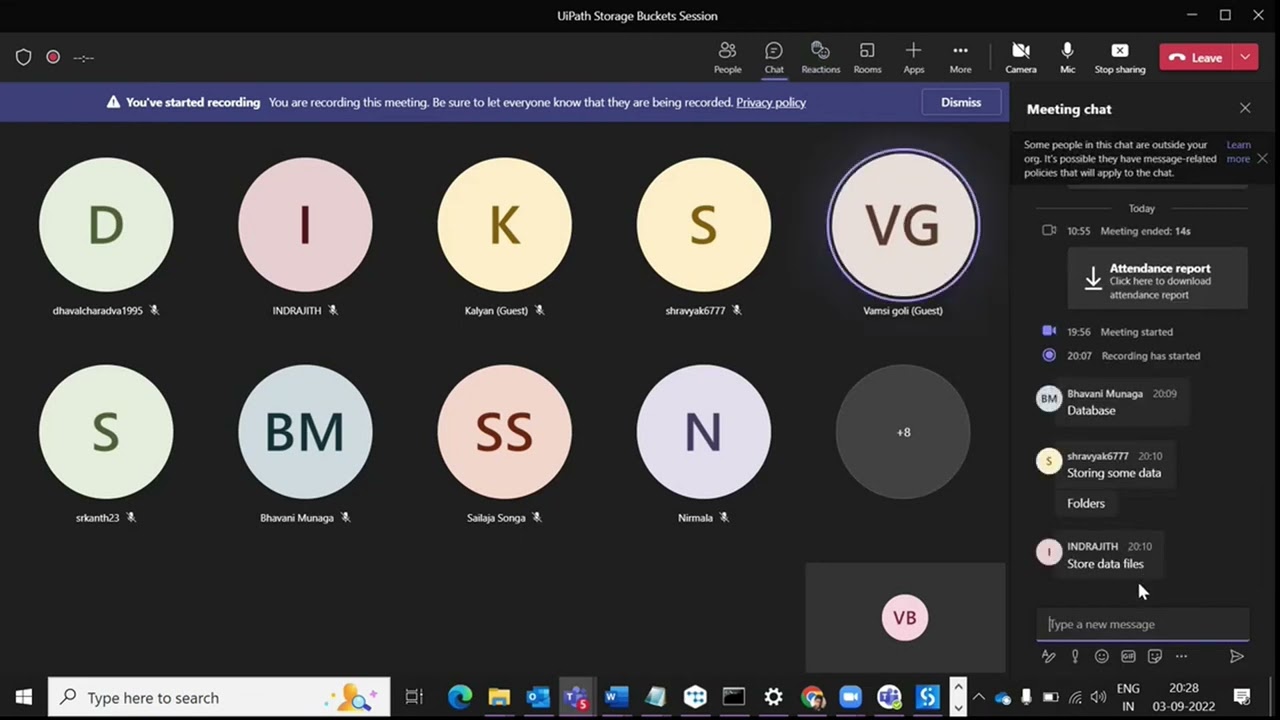Toggle the meeting Chat panel
This screenshot has height=720, width=1280.
coord(774,58)
